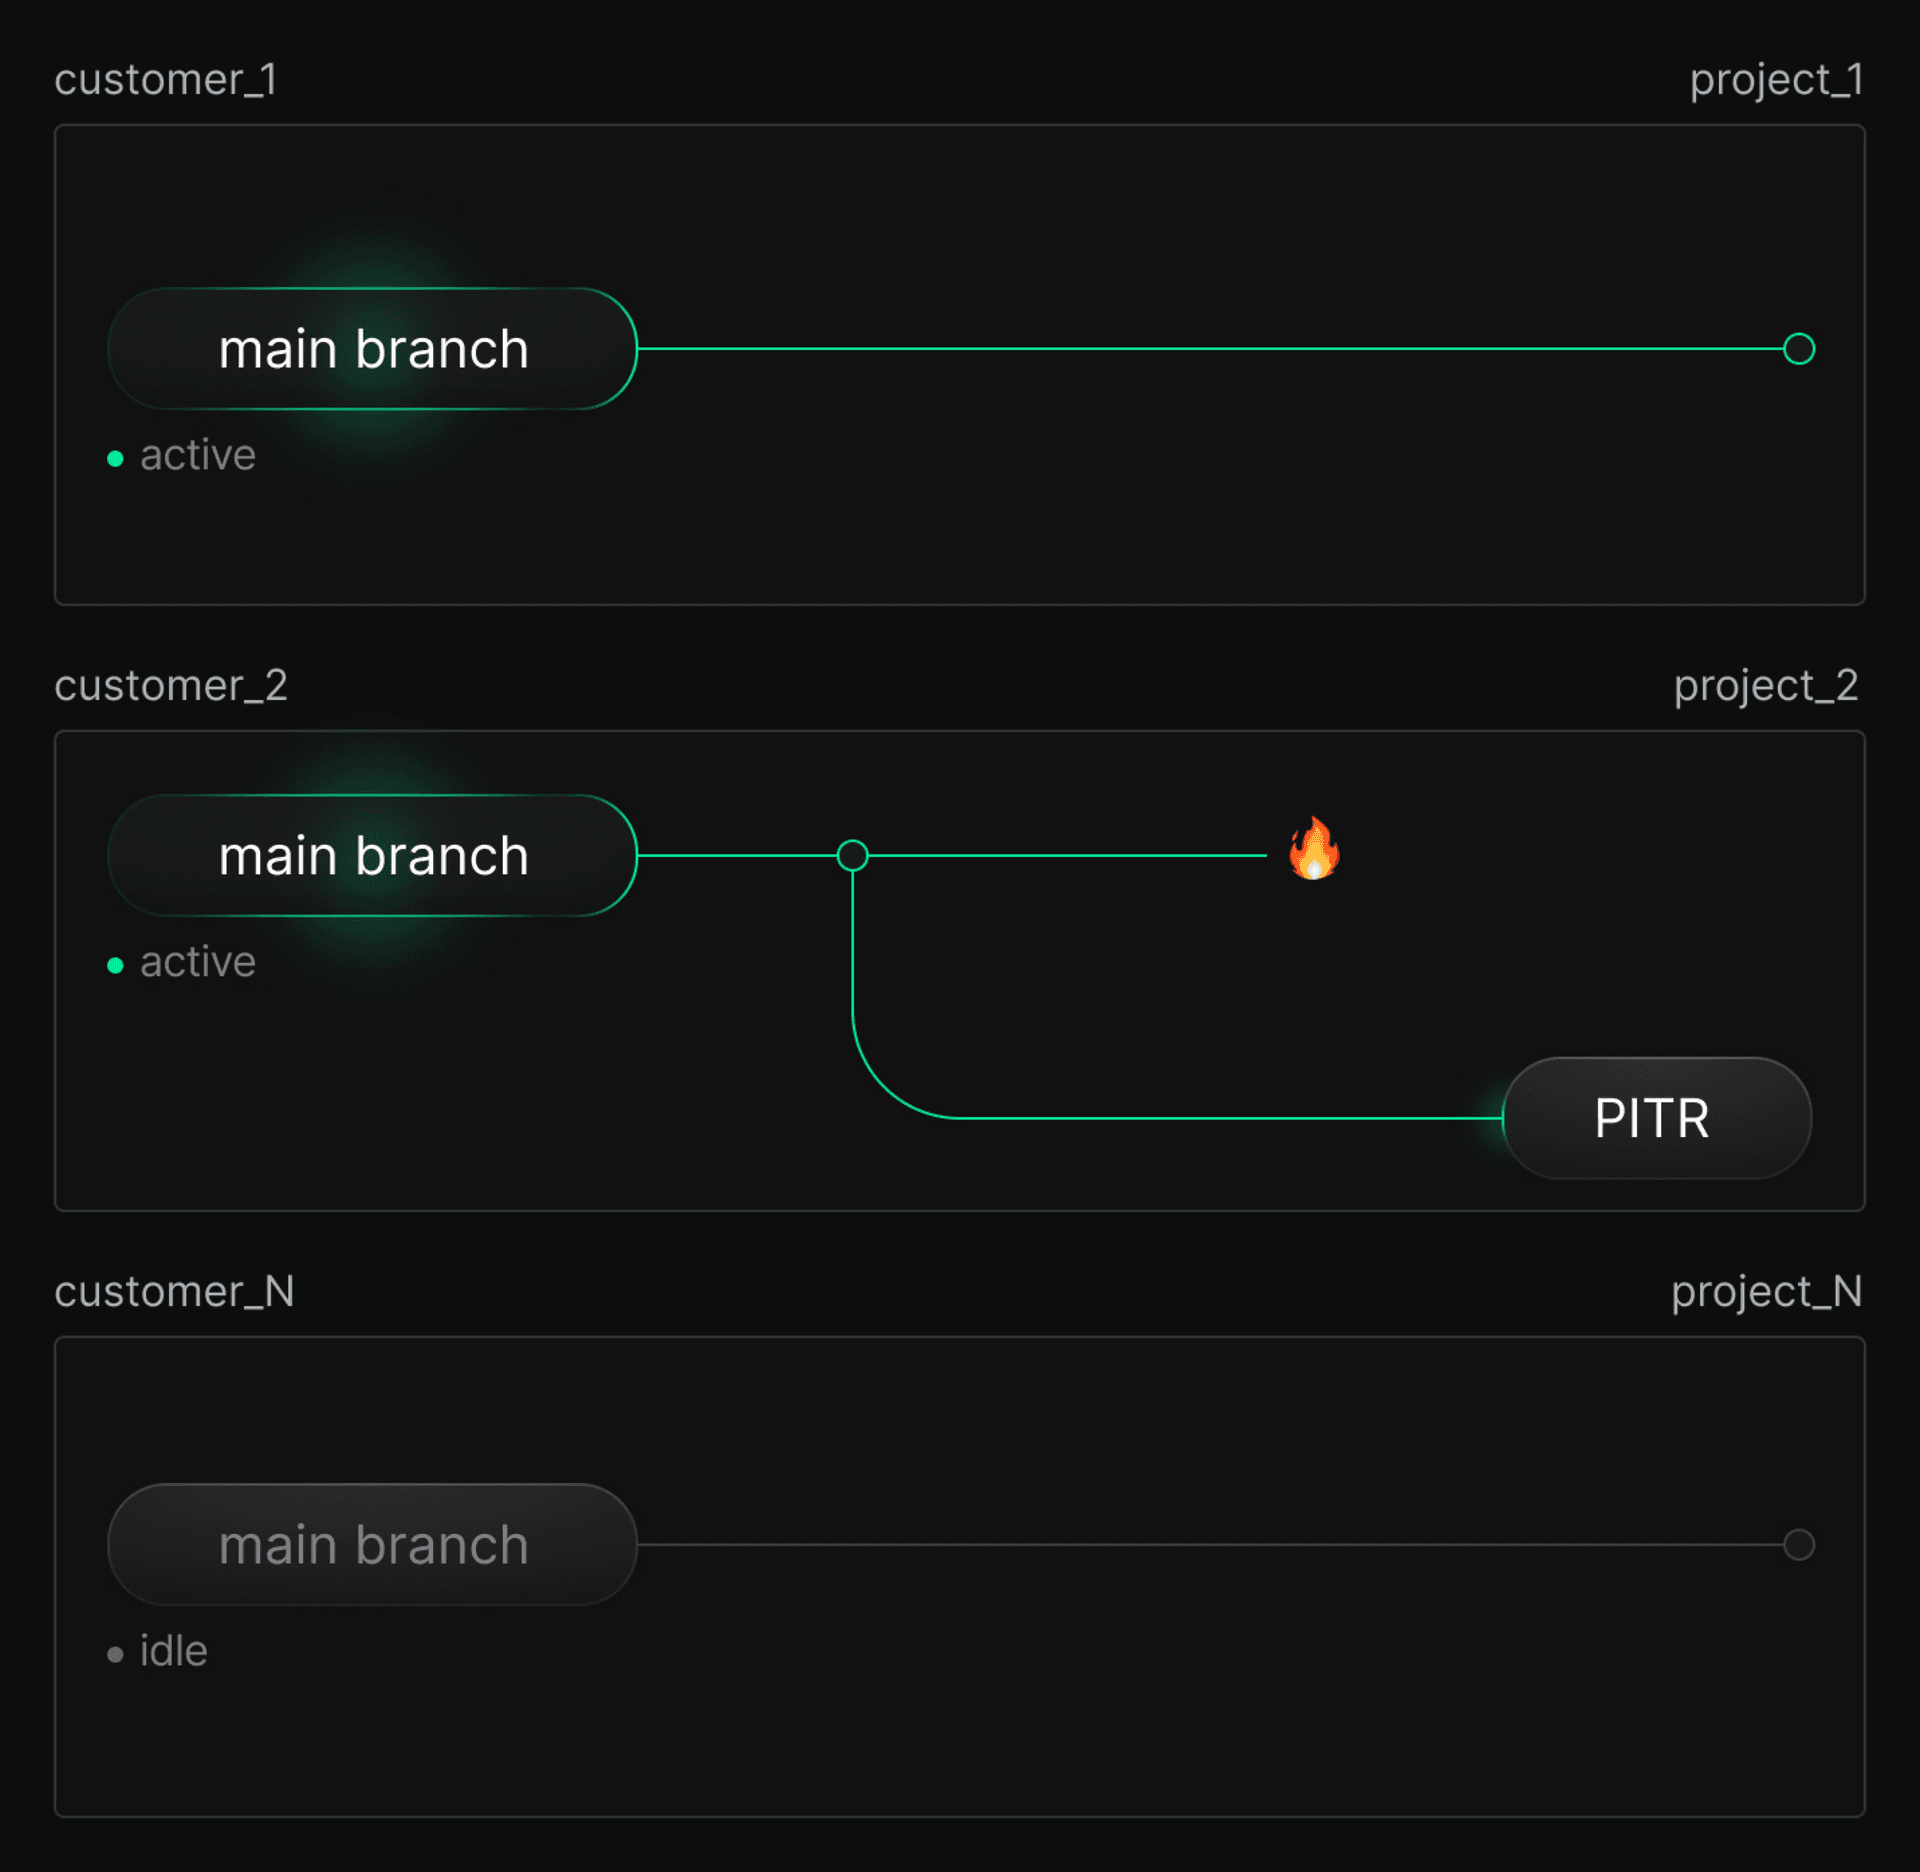Click customer_2's green active status dot
The image size is (1920, 1872).
pos(115,965)
